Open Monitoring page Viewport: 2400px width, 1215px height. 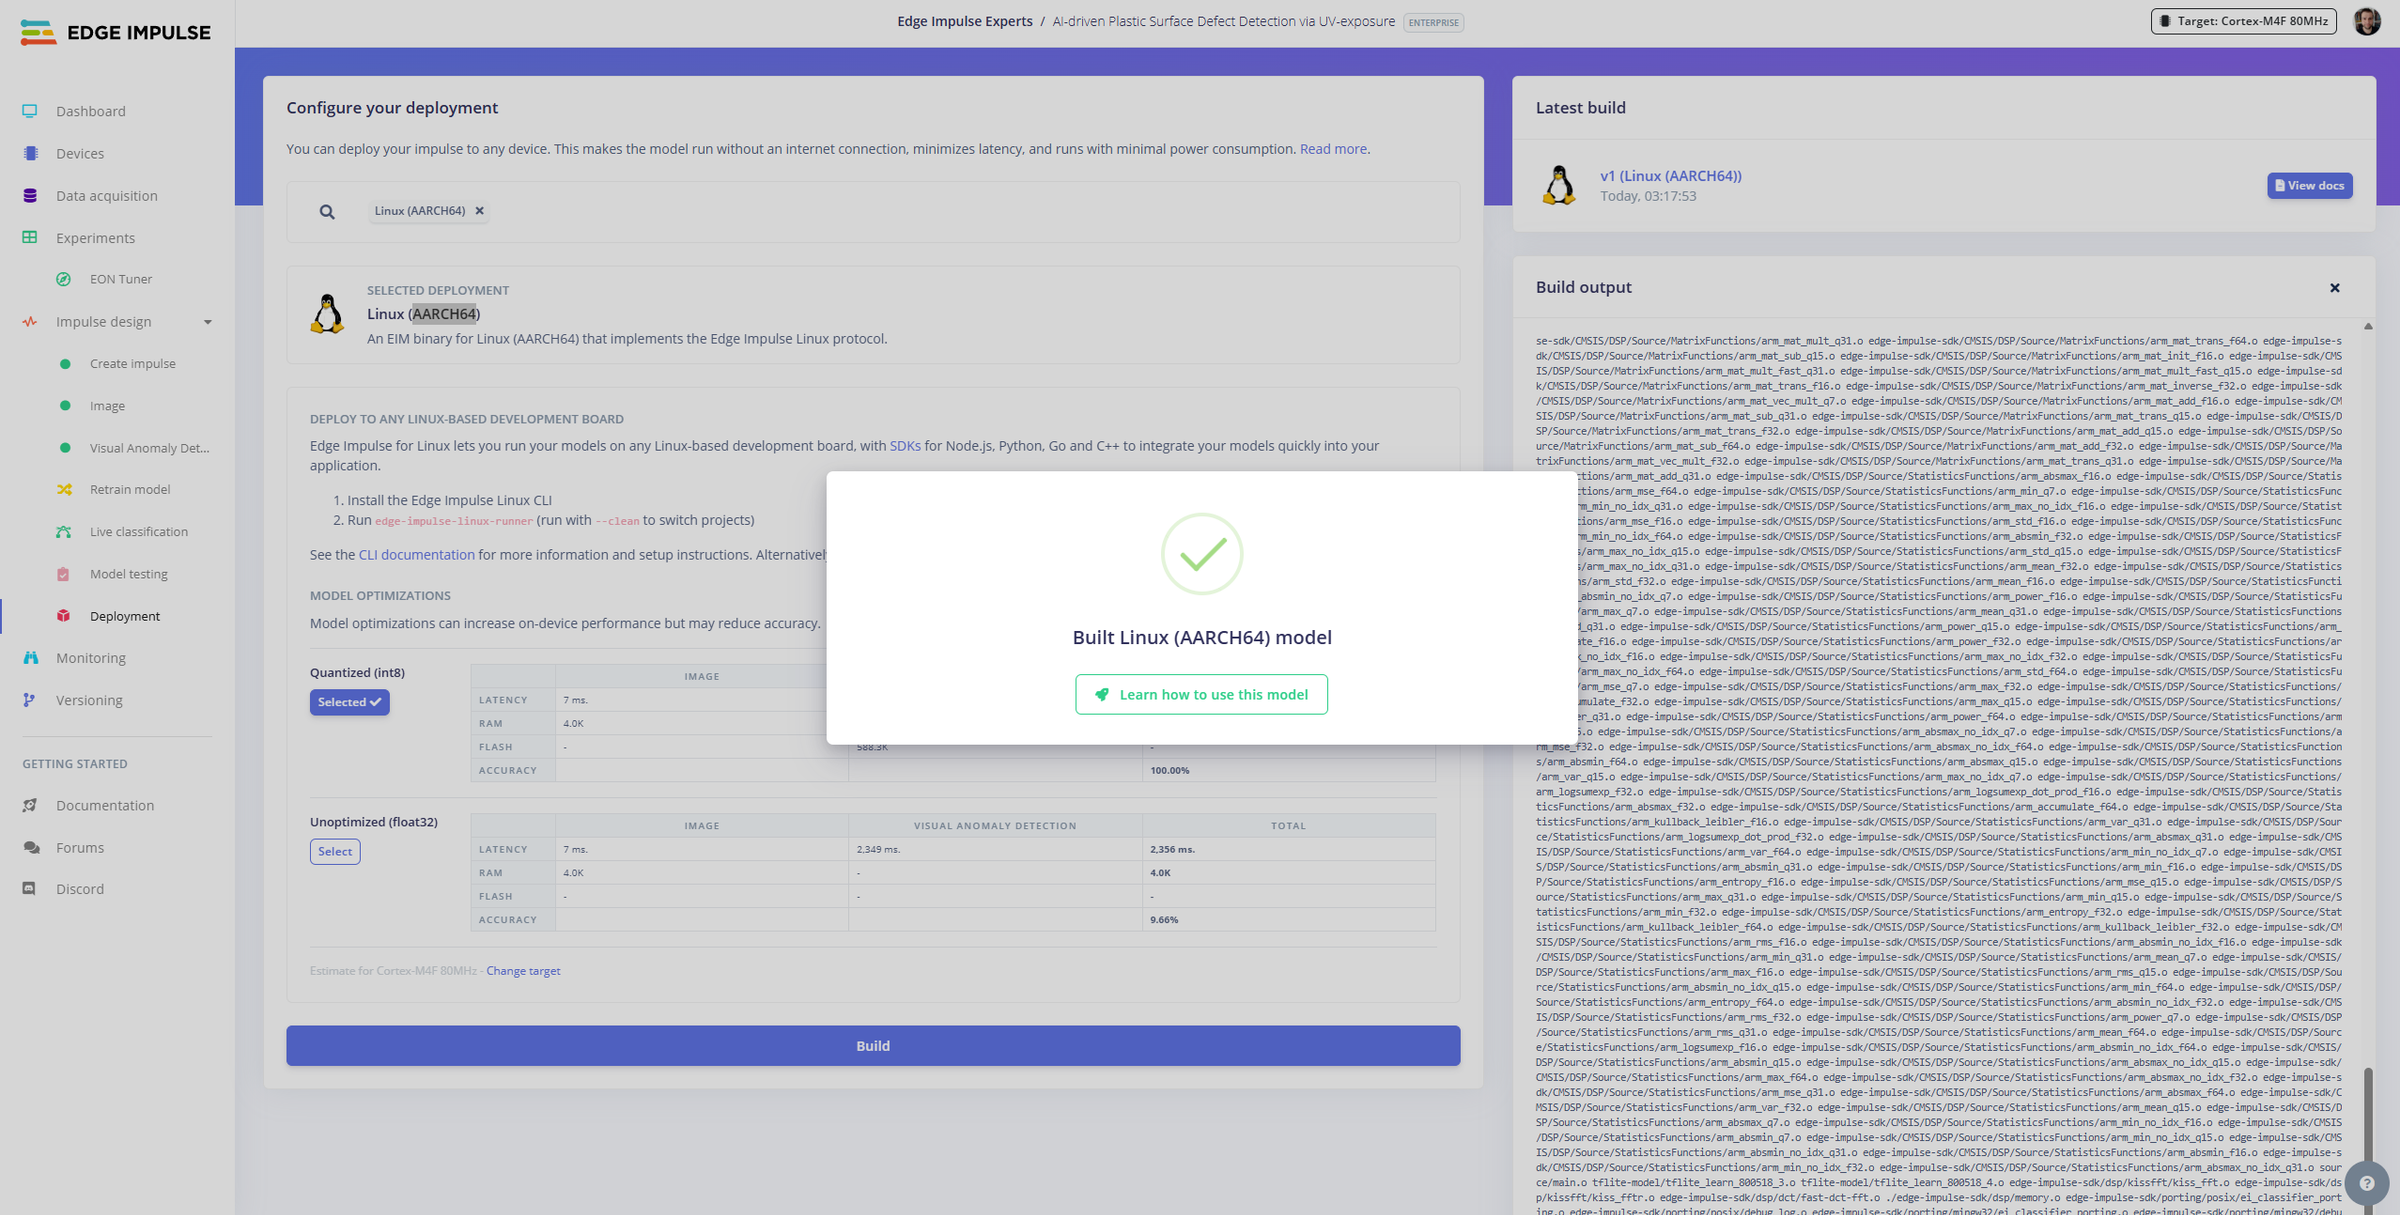[x=91, y=658]
